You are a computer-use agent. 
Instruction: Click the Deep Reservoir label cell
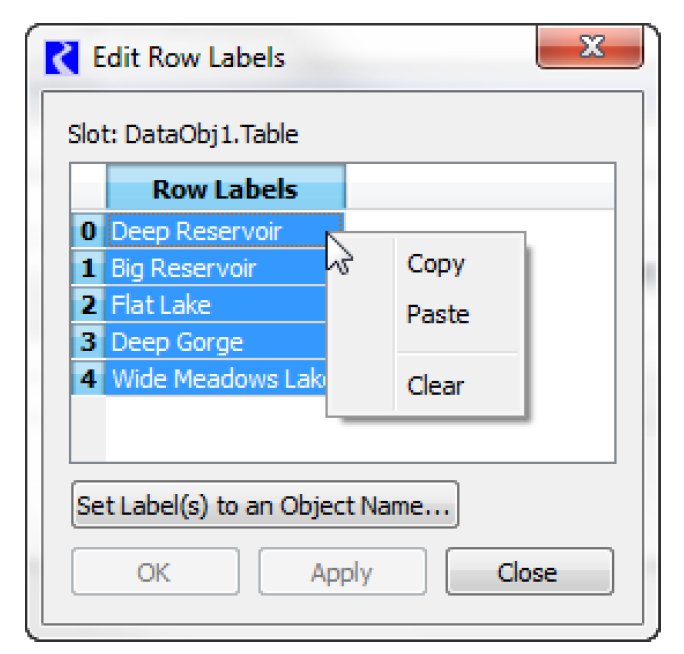pos(196,232)
